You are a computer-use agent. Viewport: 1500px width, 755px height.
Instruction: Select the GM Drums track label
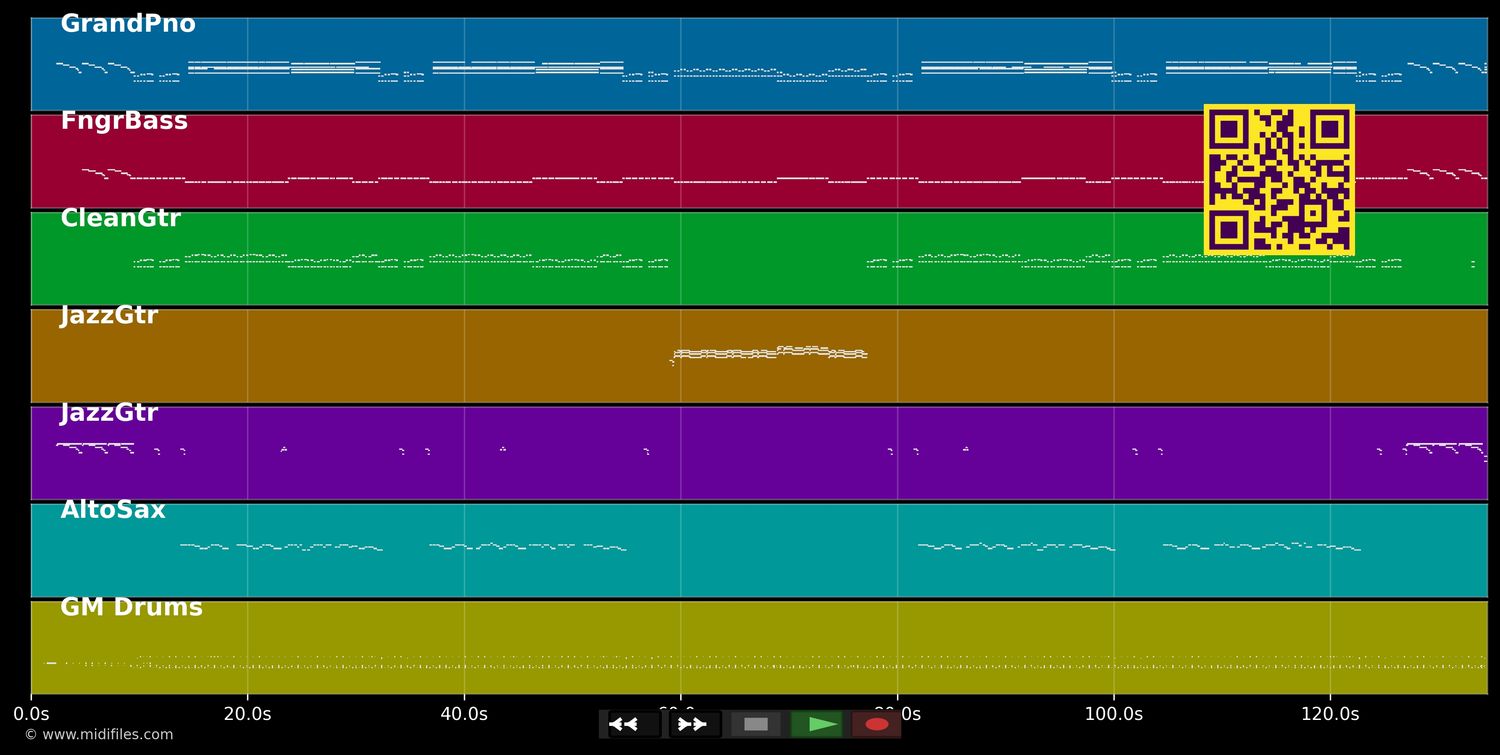[x=130, y=607]
